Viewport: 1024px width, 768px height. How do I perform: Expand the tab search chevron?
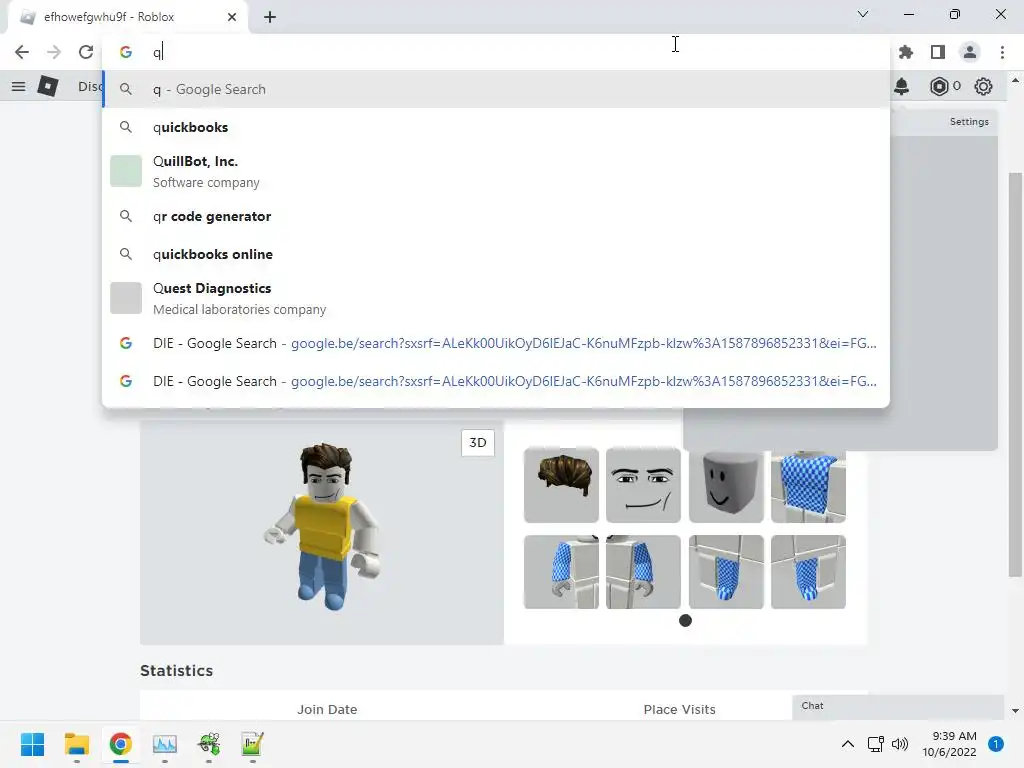coord(863,14)
